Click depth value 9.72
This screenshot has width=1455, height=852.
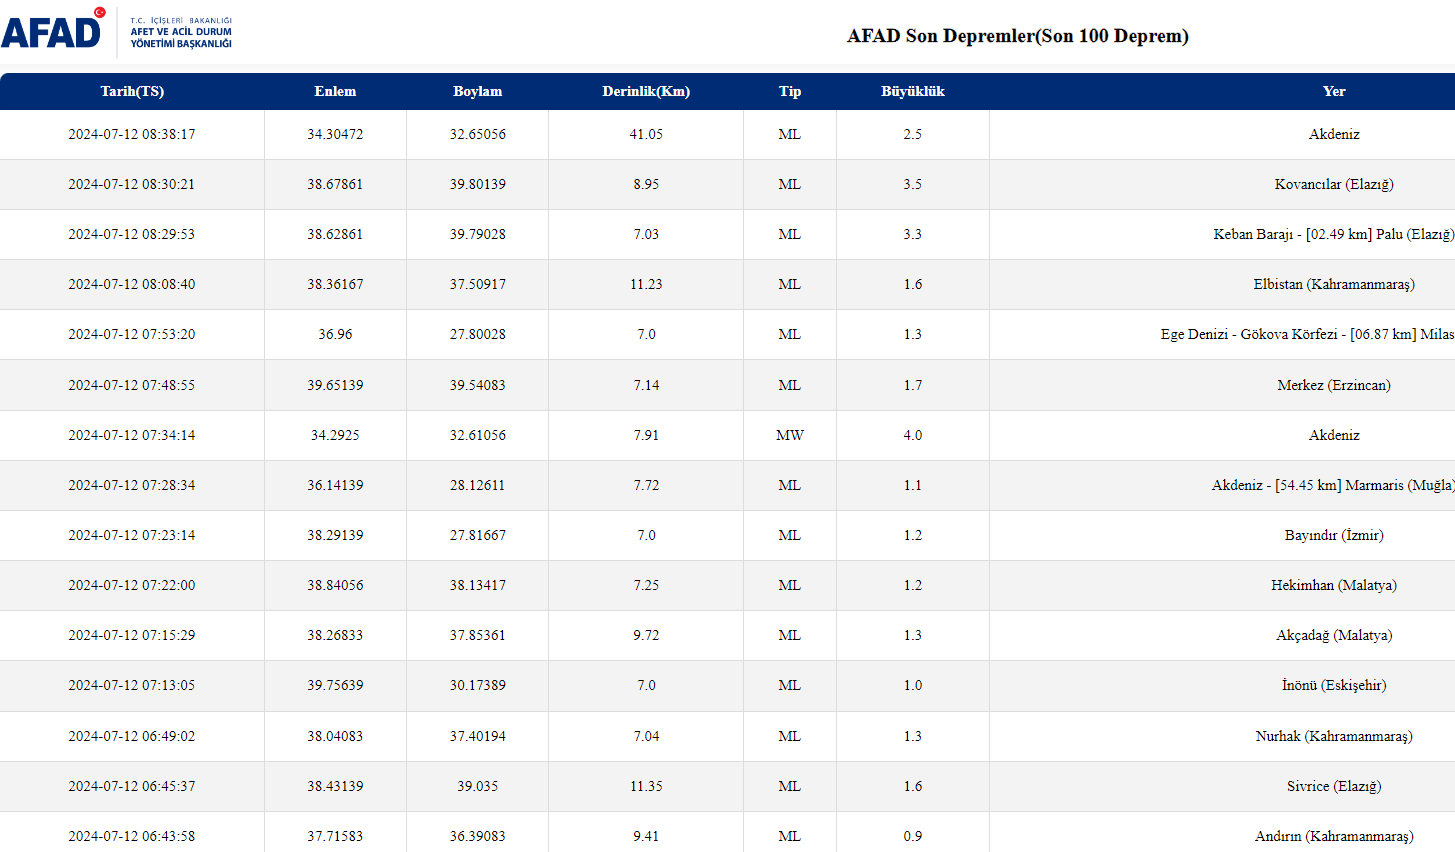(646, 635)
